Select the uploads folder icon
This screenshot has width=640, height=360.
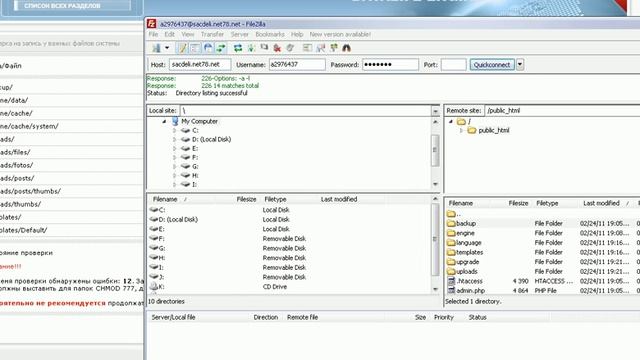pyautogui.click(x=451, y=271)
